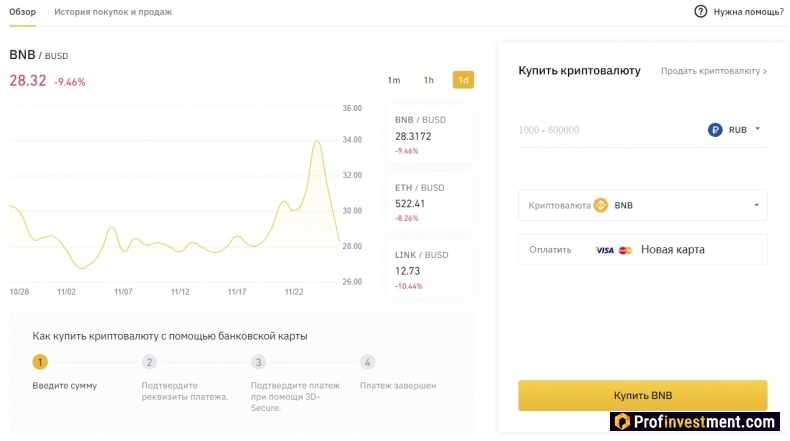Click the -9.46% change next to 28.32

[70, 82]
